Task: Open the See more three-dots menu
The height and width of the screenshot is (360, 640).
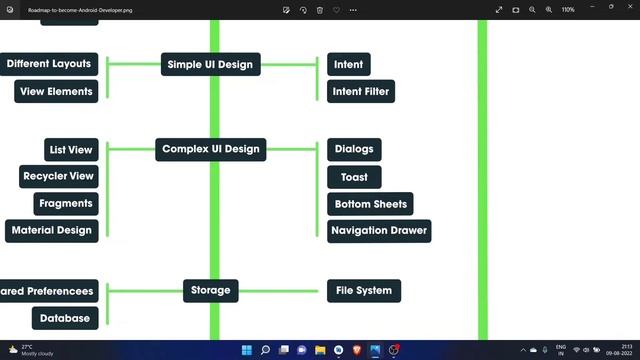Action: click(x=353, y=10)
